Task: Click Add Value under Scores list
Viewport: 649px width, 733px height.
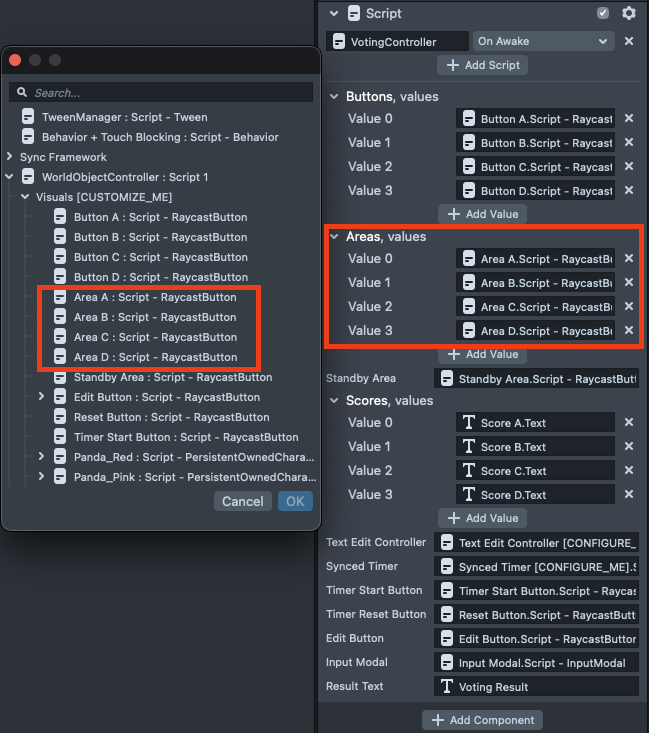Action: (x=483, y=518)
